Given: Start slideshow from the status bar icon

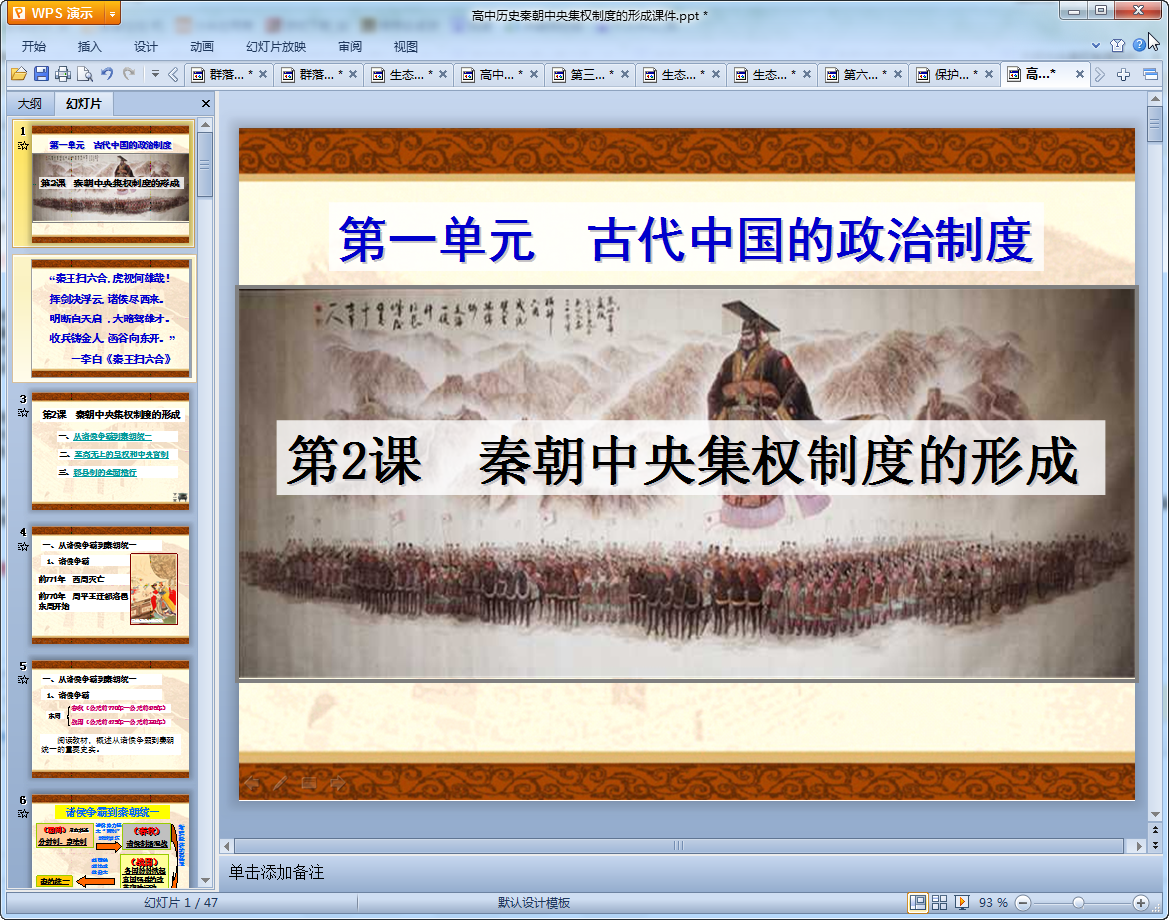Looking at the screenshot, I should tap(962, 903).
